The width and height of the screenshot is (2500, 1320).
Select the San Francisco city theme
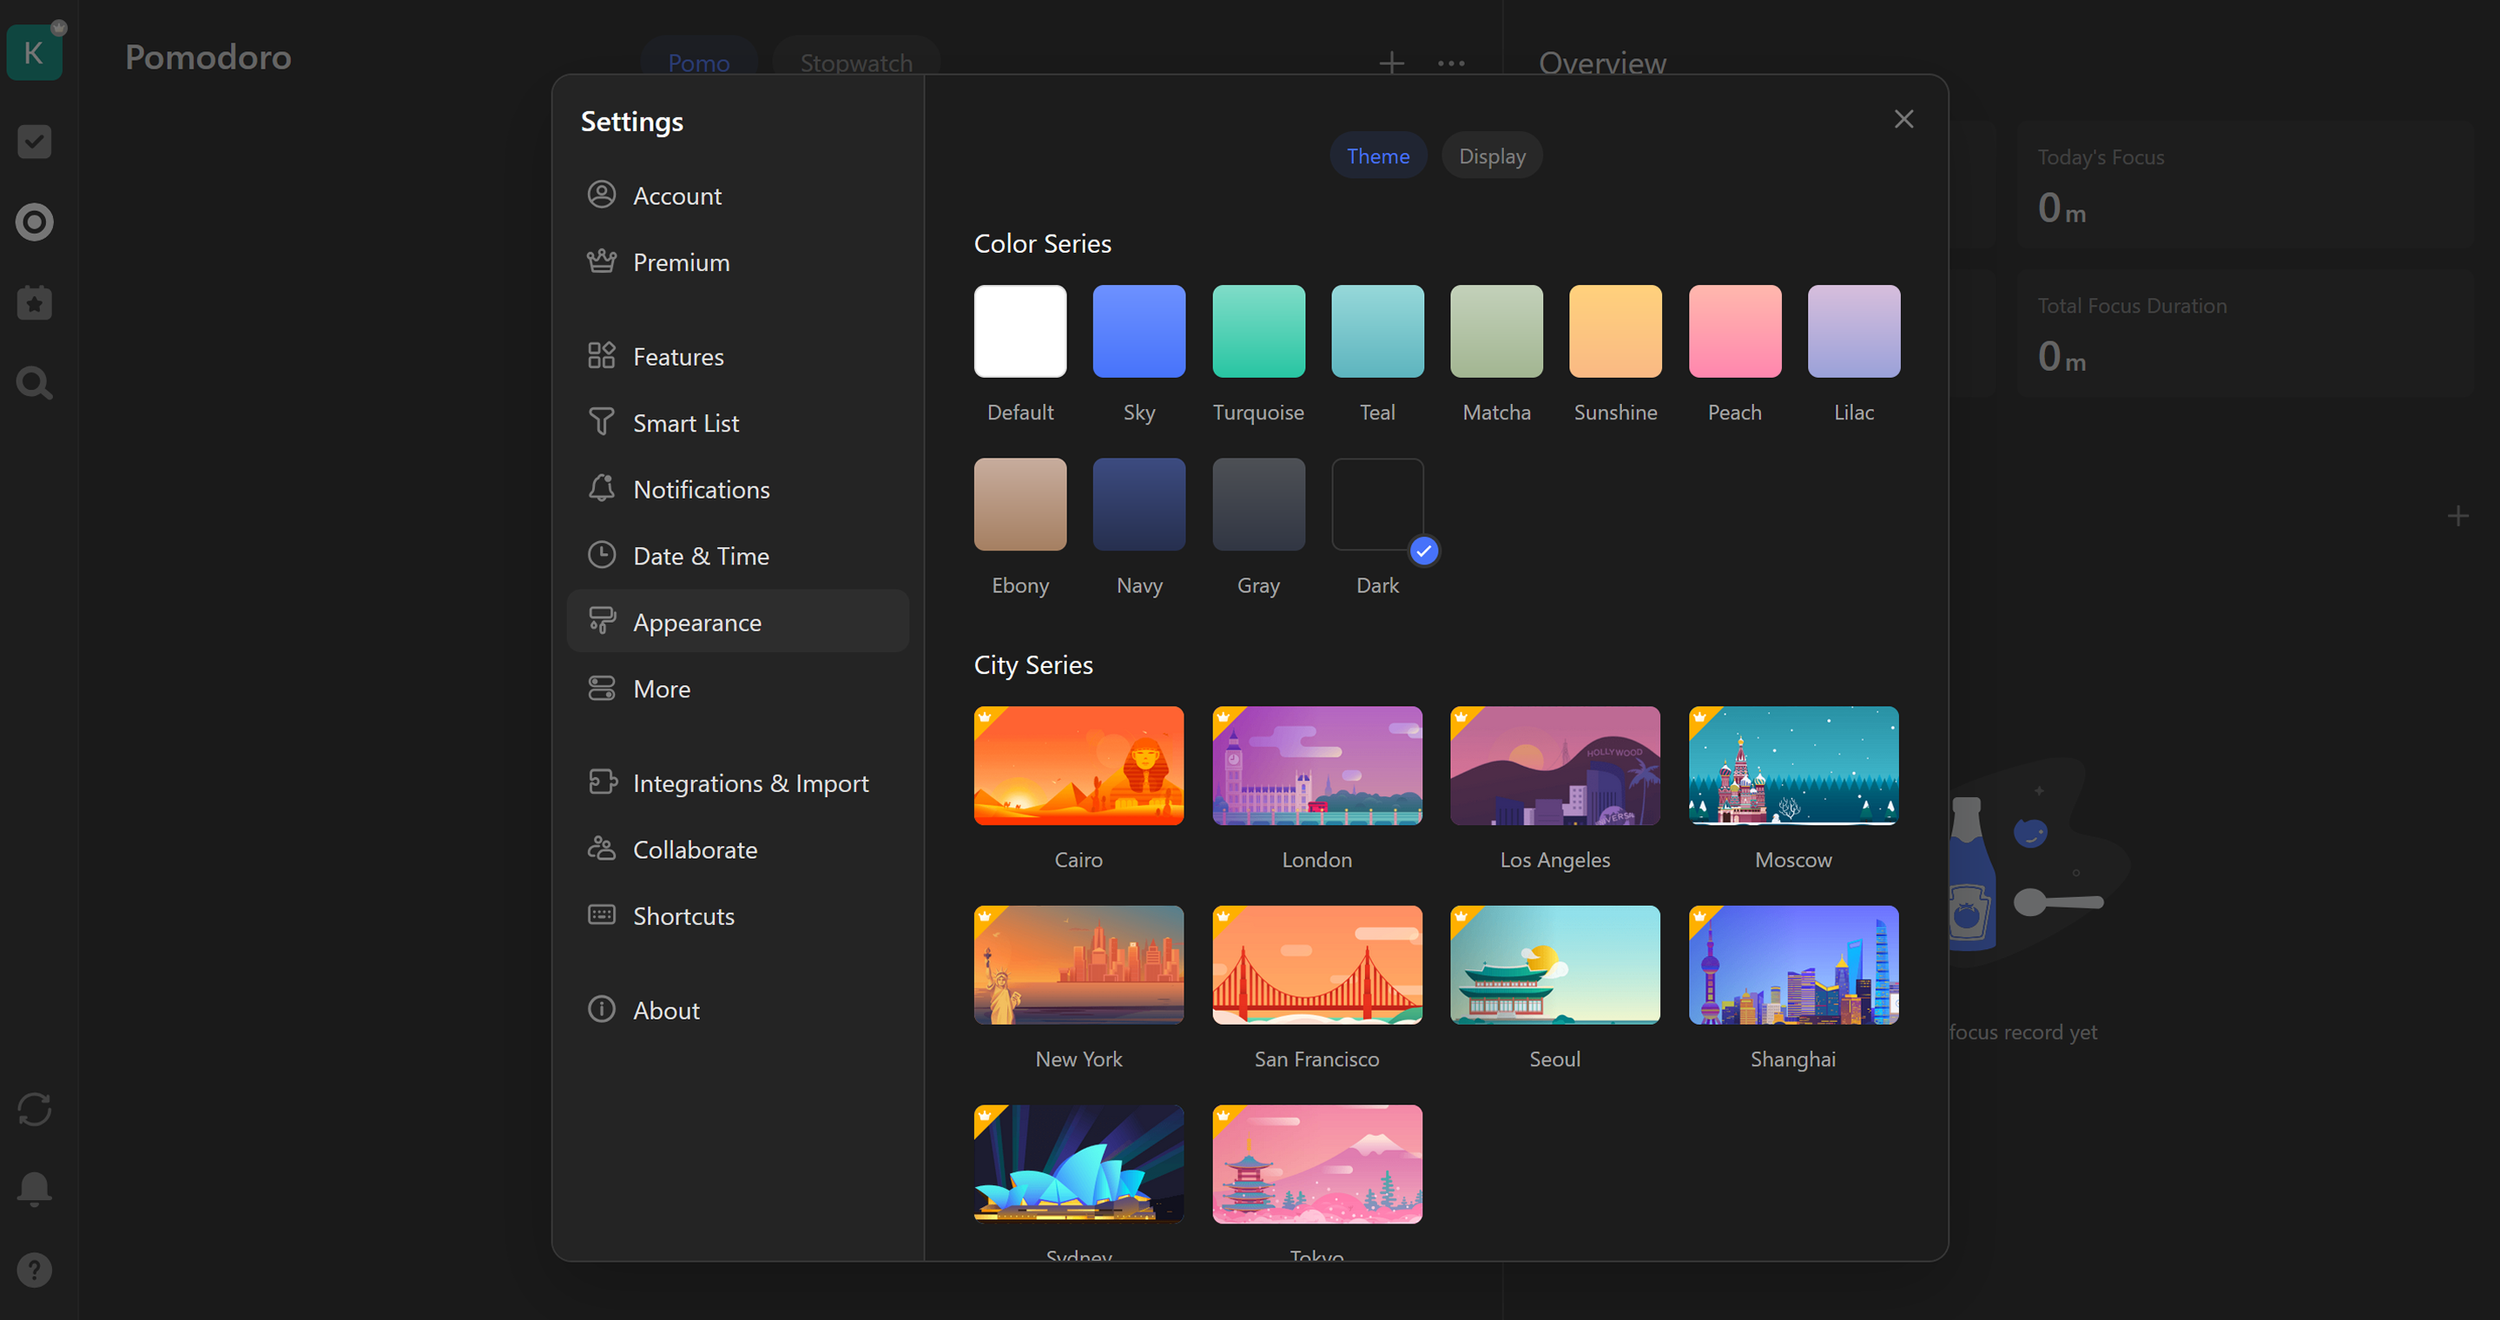[1316, 965]
